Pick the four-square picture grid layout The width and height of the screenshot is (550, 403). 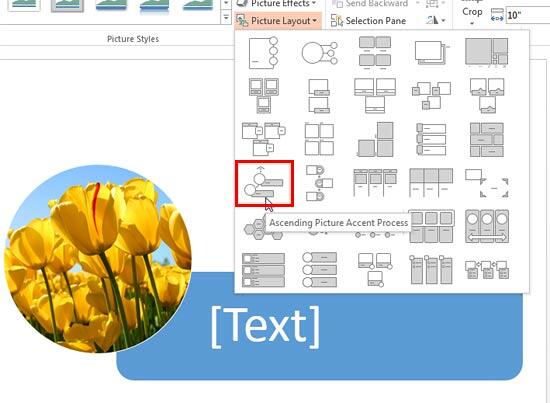[x=319, y=139]
